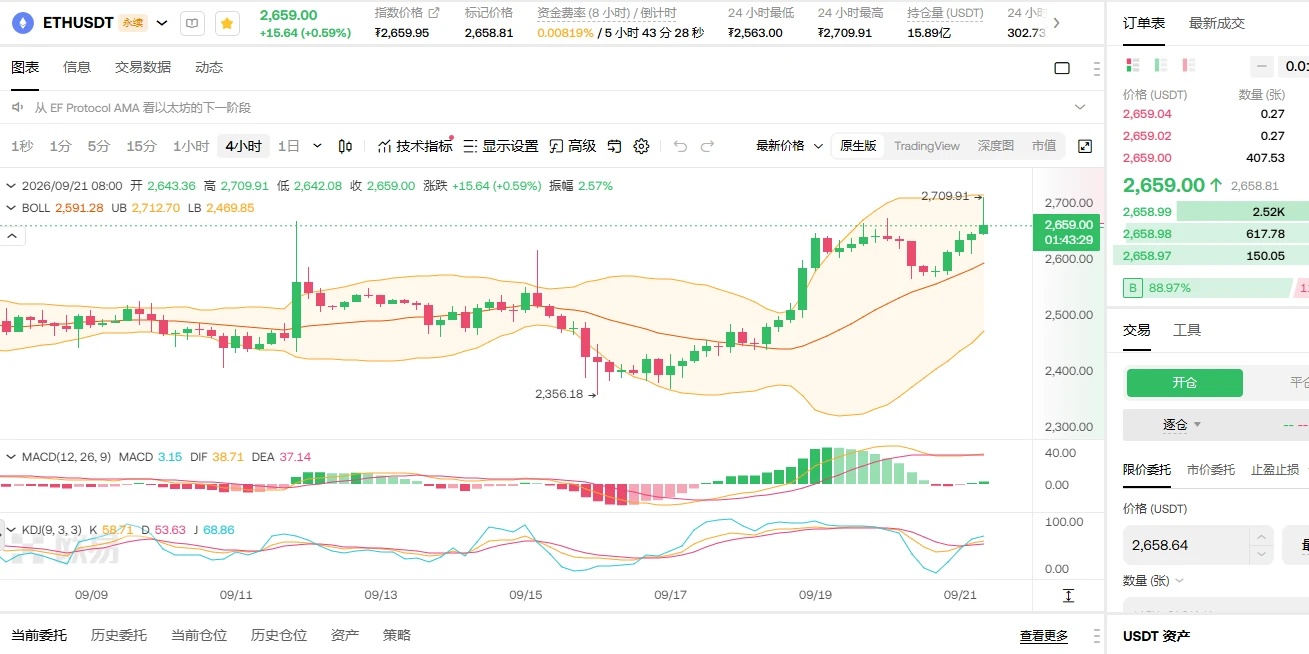Select the 4小时 timeframe

[x=243, y=146]
